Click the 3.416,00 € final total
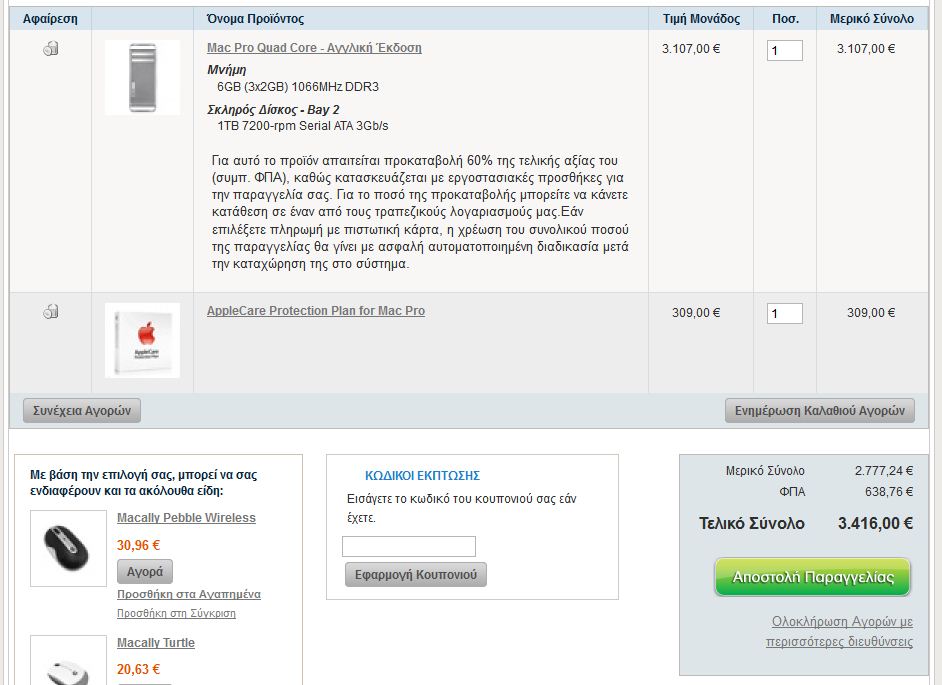The height and width of the screenshot is (685, 942). [x=875, y=523]
